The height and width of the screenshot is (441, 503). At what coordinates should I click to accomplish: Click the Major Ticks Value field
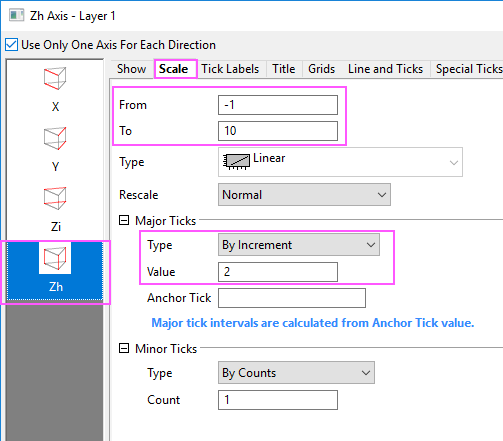click(278, 272)
